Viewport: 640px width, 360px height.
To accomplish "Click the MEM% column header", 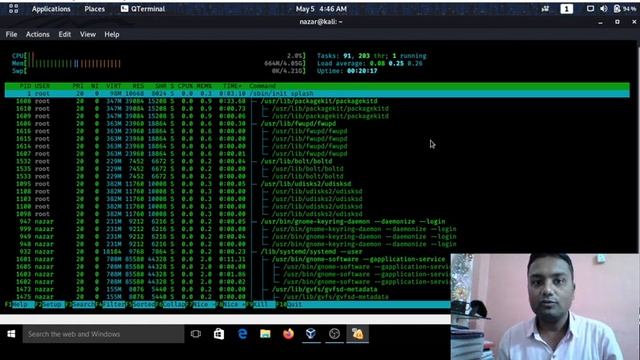I will (204, 86).
